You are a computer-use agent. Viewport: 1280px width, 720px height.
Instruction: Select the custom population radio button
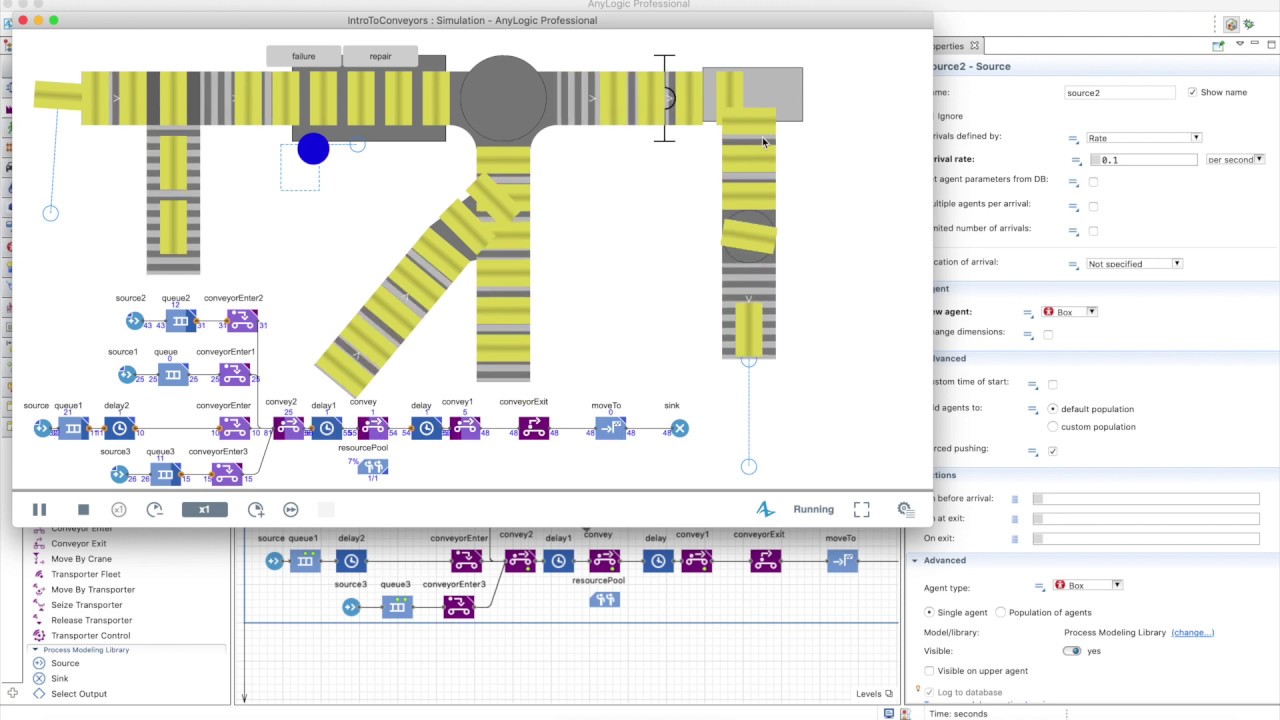point(1053,427)
